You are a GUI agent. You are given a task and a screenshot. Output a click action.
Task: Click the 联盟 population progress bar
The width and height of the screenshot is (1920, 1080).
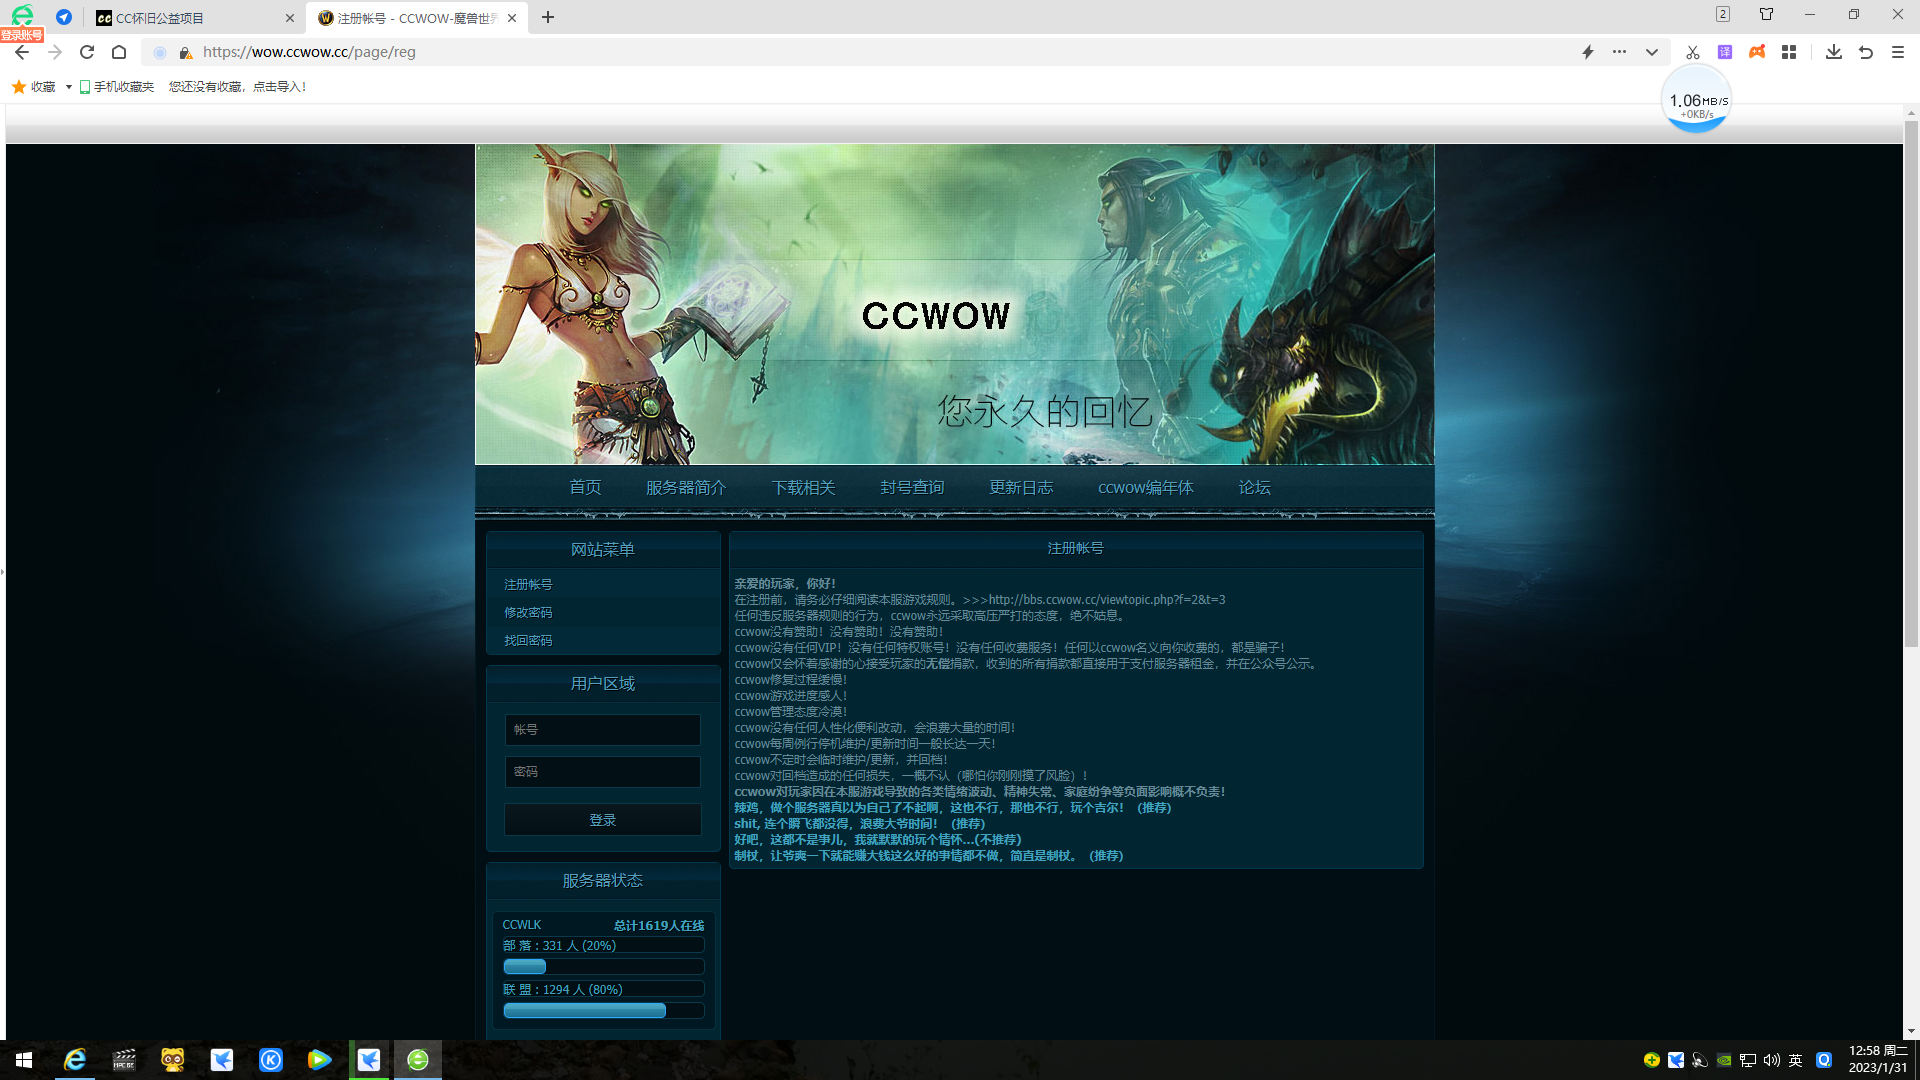pyautogui.click(x=602, y=1011)
